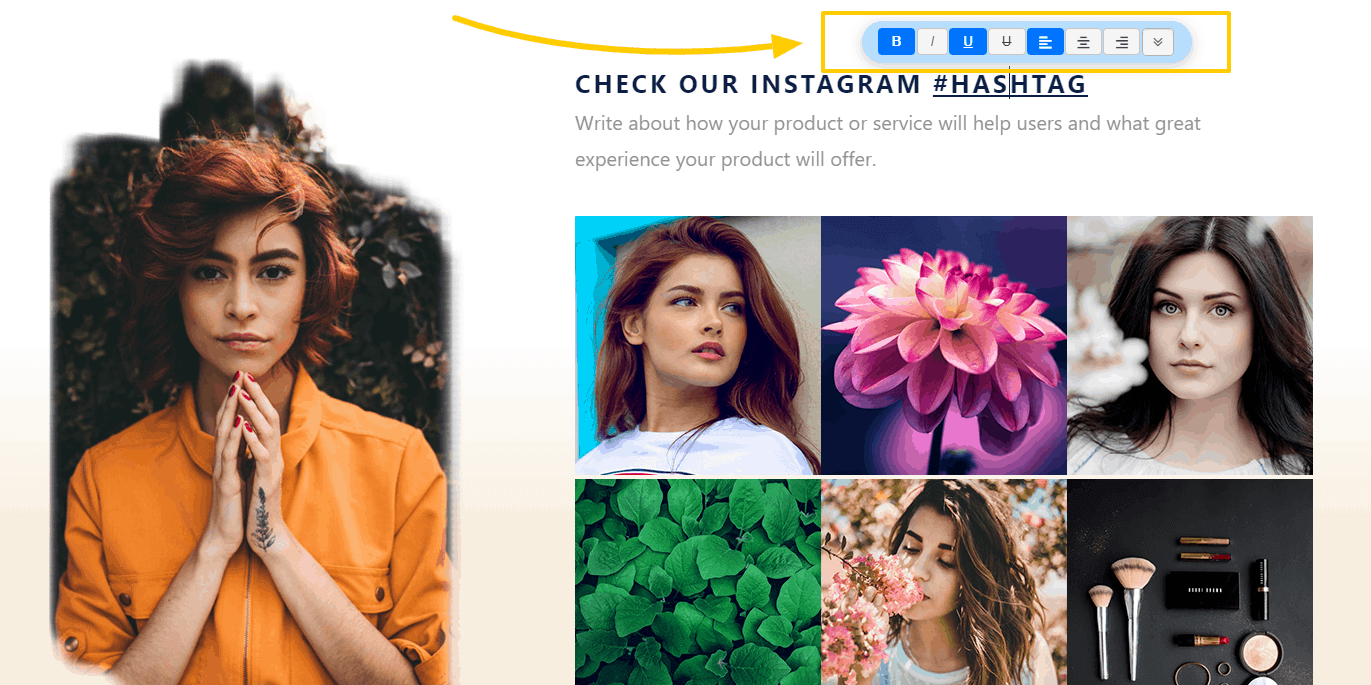Select the align left icon
Viewport: 1371px width, 685px height.
(1045, 42)
